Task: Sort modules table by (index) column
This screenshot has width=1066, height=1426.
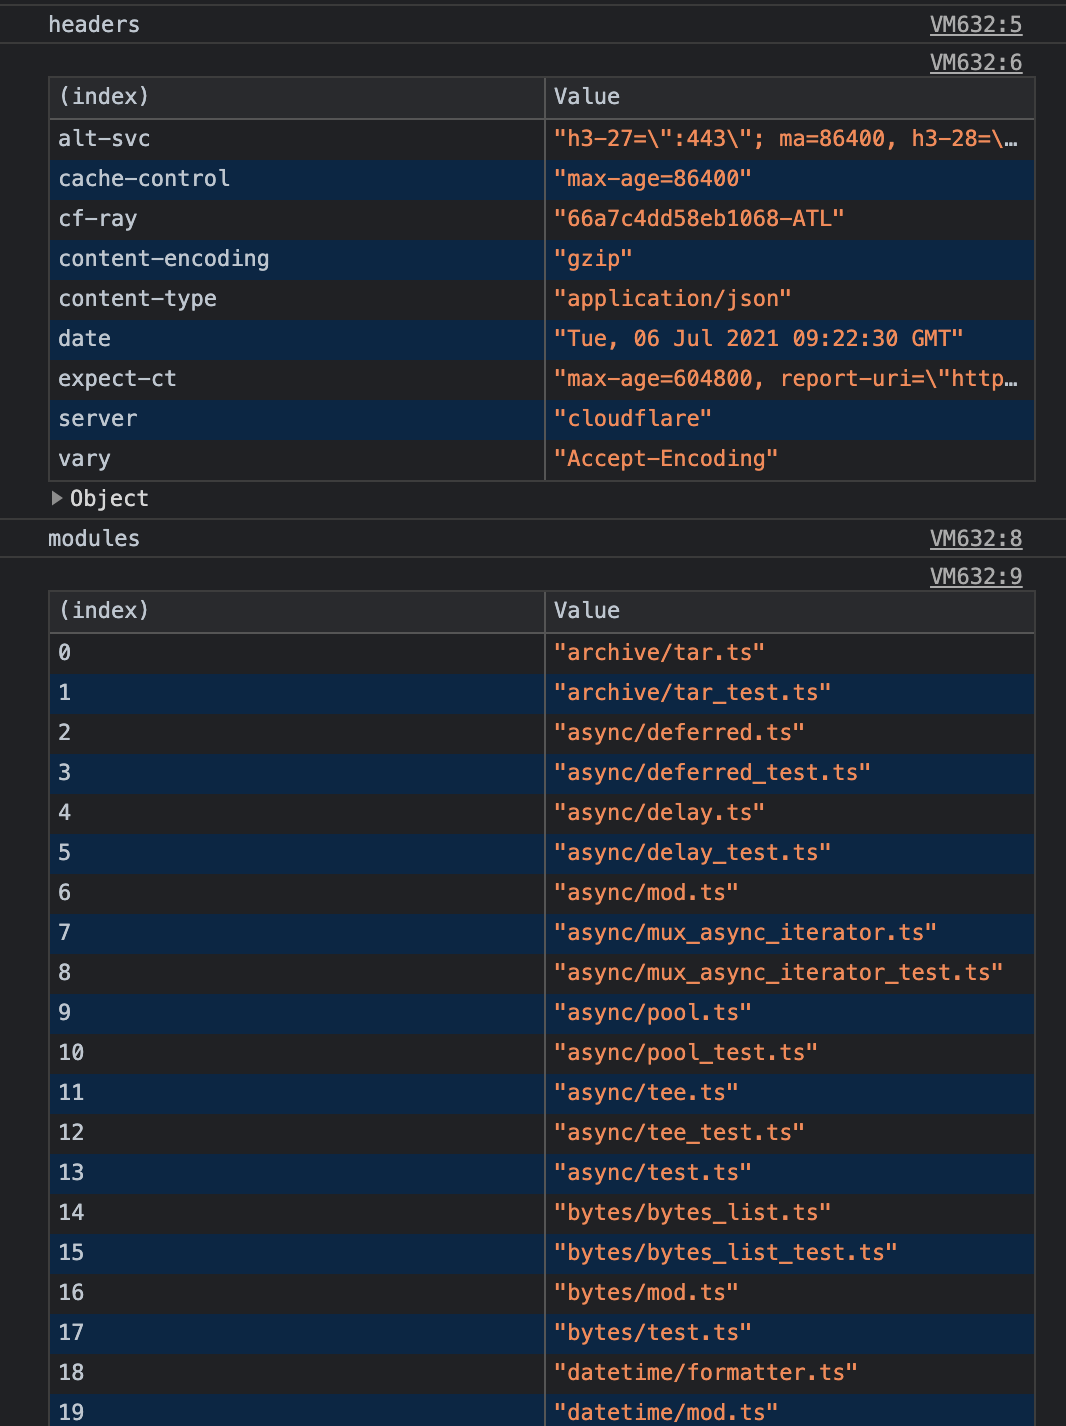Action: pos(104,611)
